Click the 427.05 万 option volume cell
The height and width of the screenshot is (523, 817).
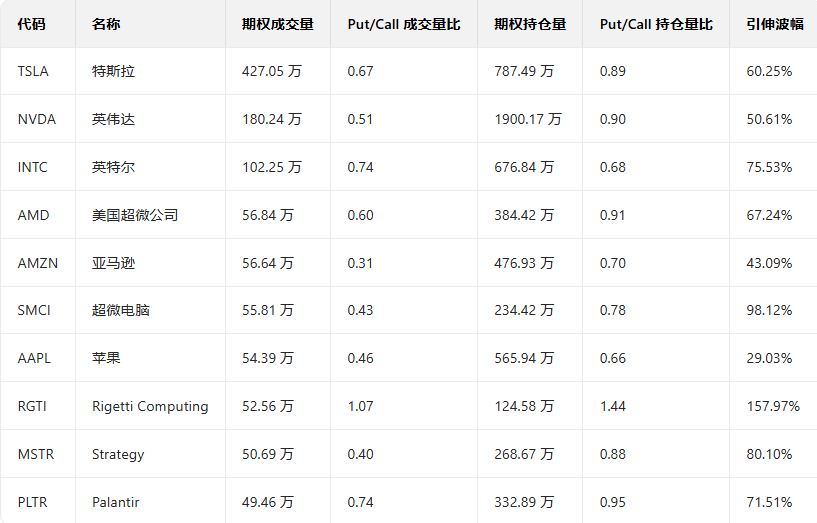click(x=272, y=71)
